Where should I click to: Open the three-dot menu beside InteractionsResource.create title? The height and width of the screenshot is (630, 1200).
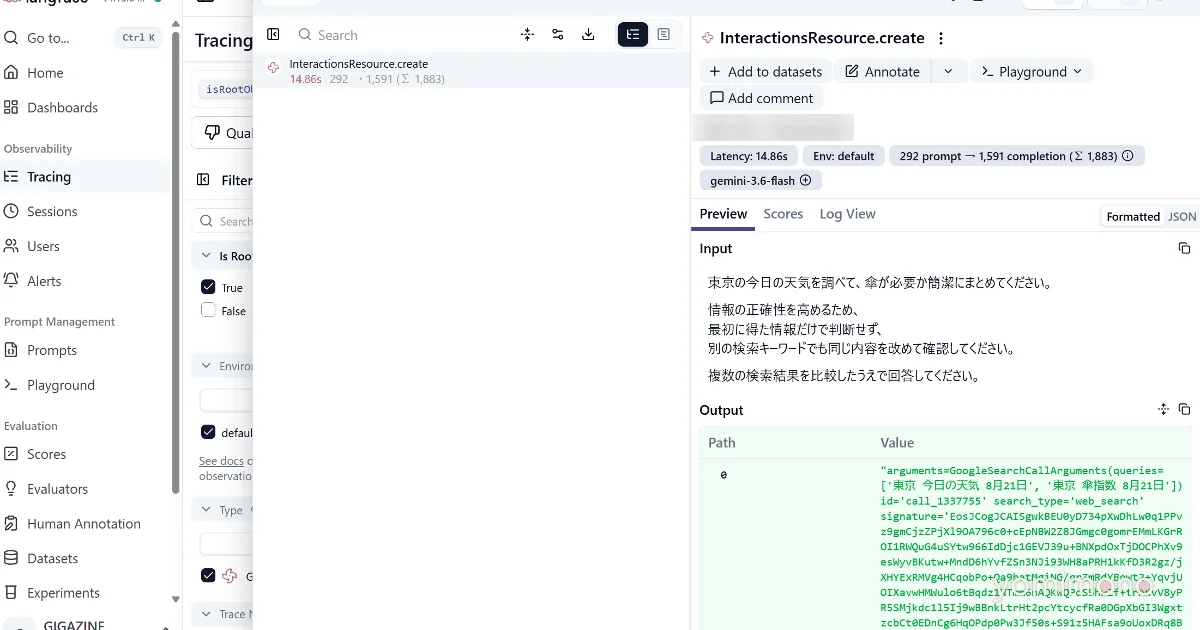pos(941,39)
